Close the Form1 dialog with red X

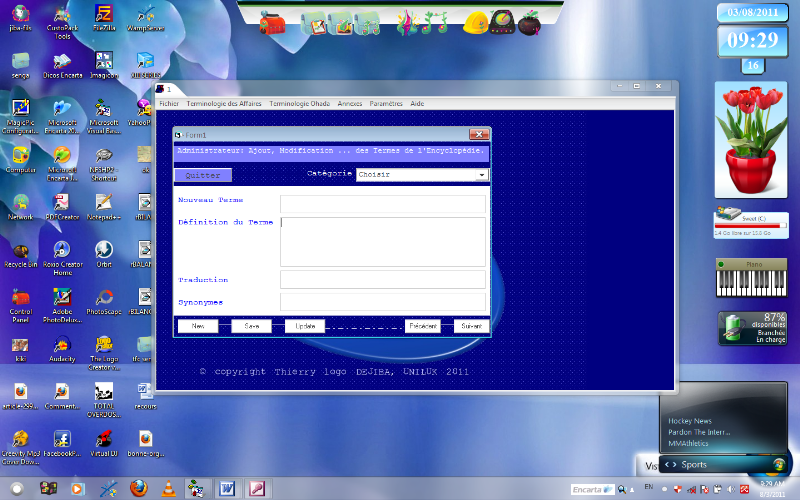(479, 134)
